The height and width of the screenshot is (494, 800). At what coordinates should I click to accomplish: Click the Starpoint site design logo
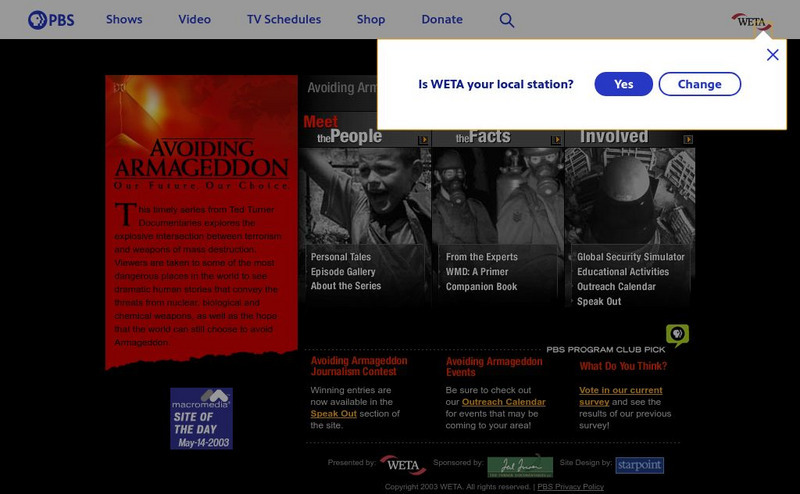tap(639, 465)
